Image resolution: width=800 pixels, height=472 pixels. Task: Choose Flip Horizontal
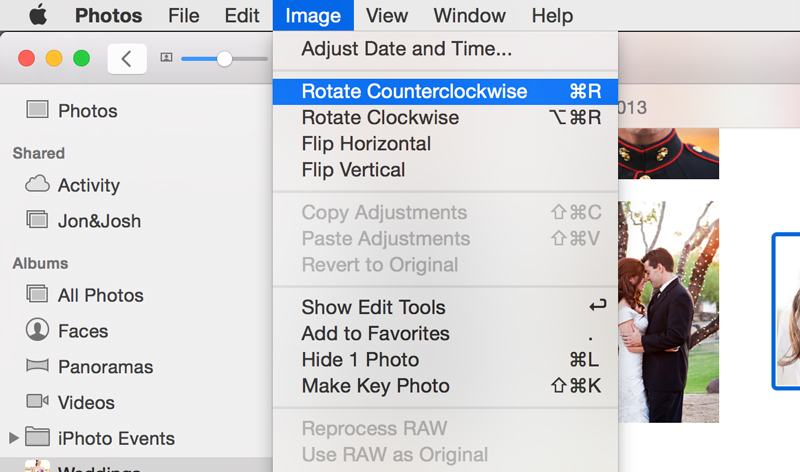[445, 144]
